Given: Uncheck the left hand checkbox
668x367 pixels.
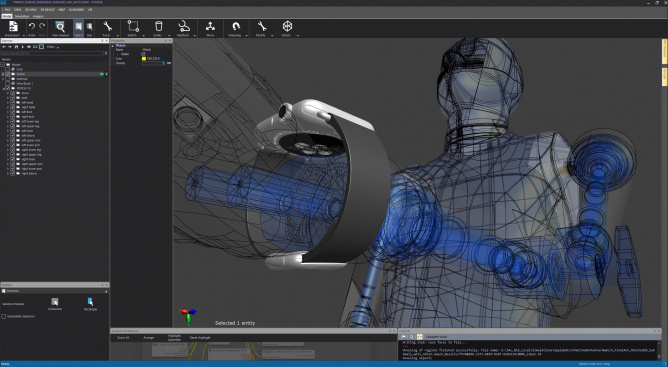Looking at the screenshot, I should coord(13,102).
